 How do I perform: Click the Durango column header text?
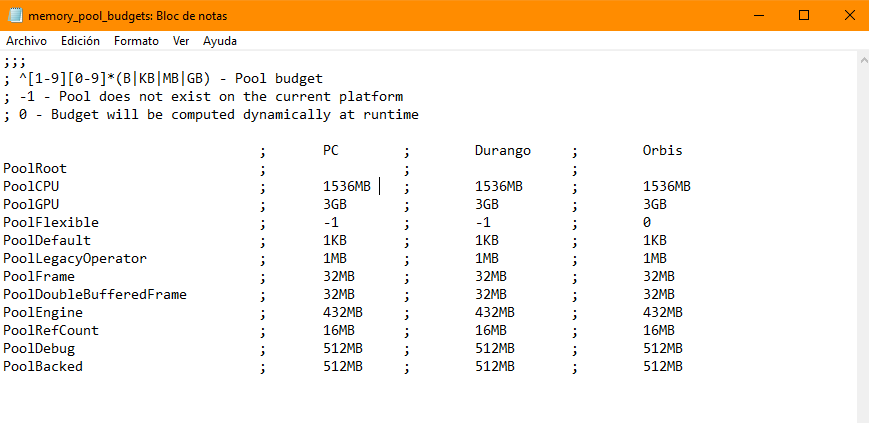pyautogui.click(x=503, y=150)
